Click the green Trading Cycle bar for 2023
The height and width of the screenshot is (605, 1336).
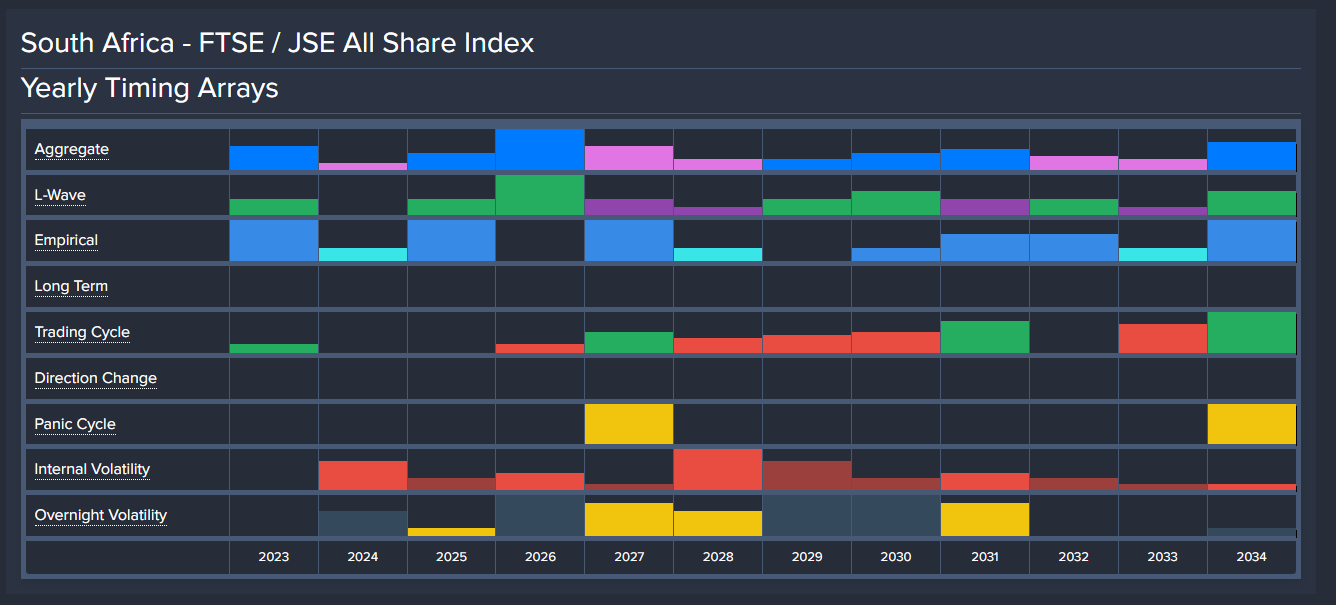point(274,349)
